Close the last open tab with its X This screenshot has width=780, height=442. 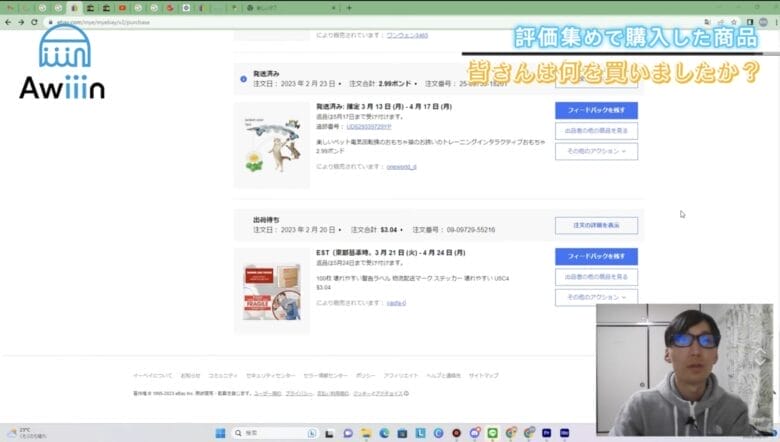[x=333, y=8]
